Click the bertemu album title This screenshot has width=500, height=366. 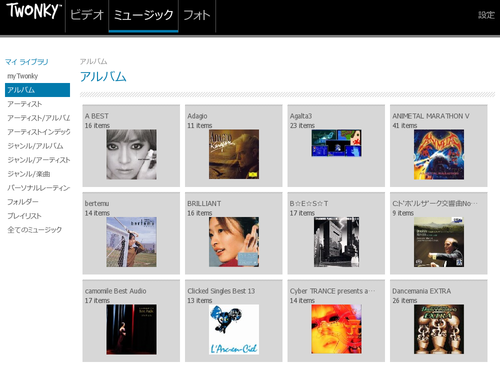click(97, 203)
